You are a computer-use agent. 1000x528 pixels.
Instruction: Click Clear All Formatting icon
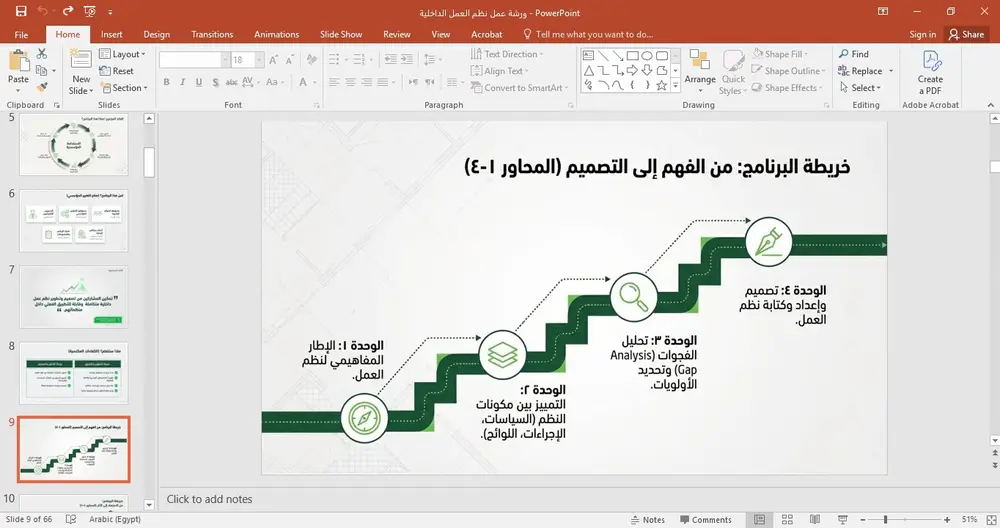(311, 60)
